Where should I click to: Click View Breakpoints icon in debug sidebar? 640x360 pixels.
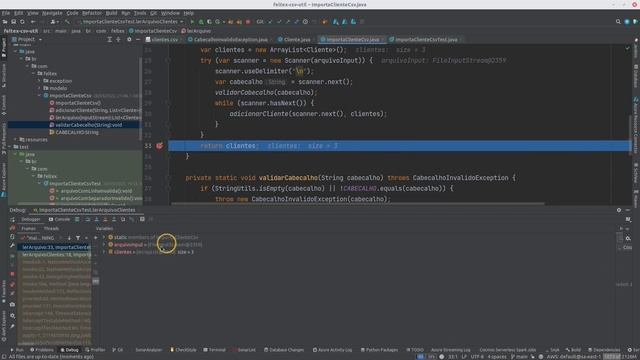[13, 284]
